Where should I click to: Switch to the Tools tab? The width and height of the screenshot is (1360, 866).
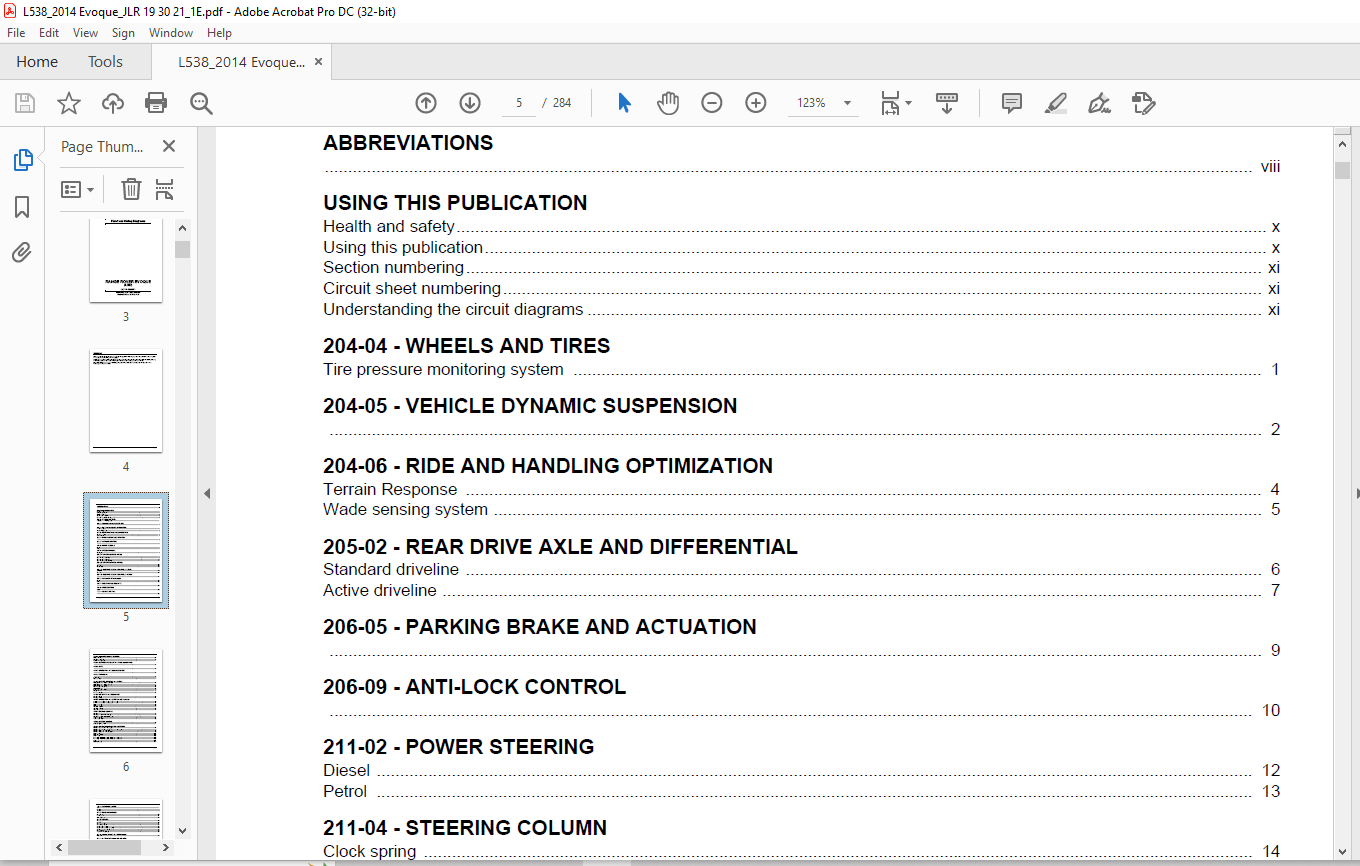point(105,62)
